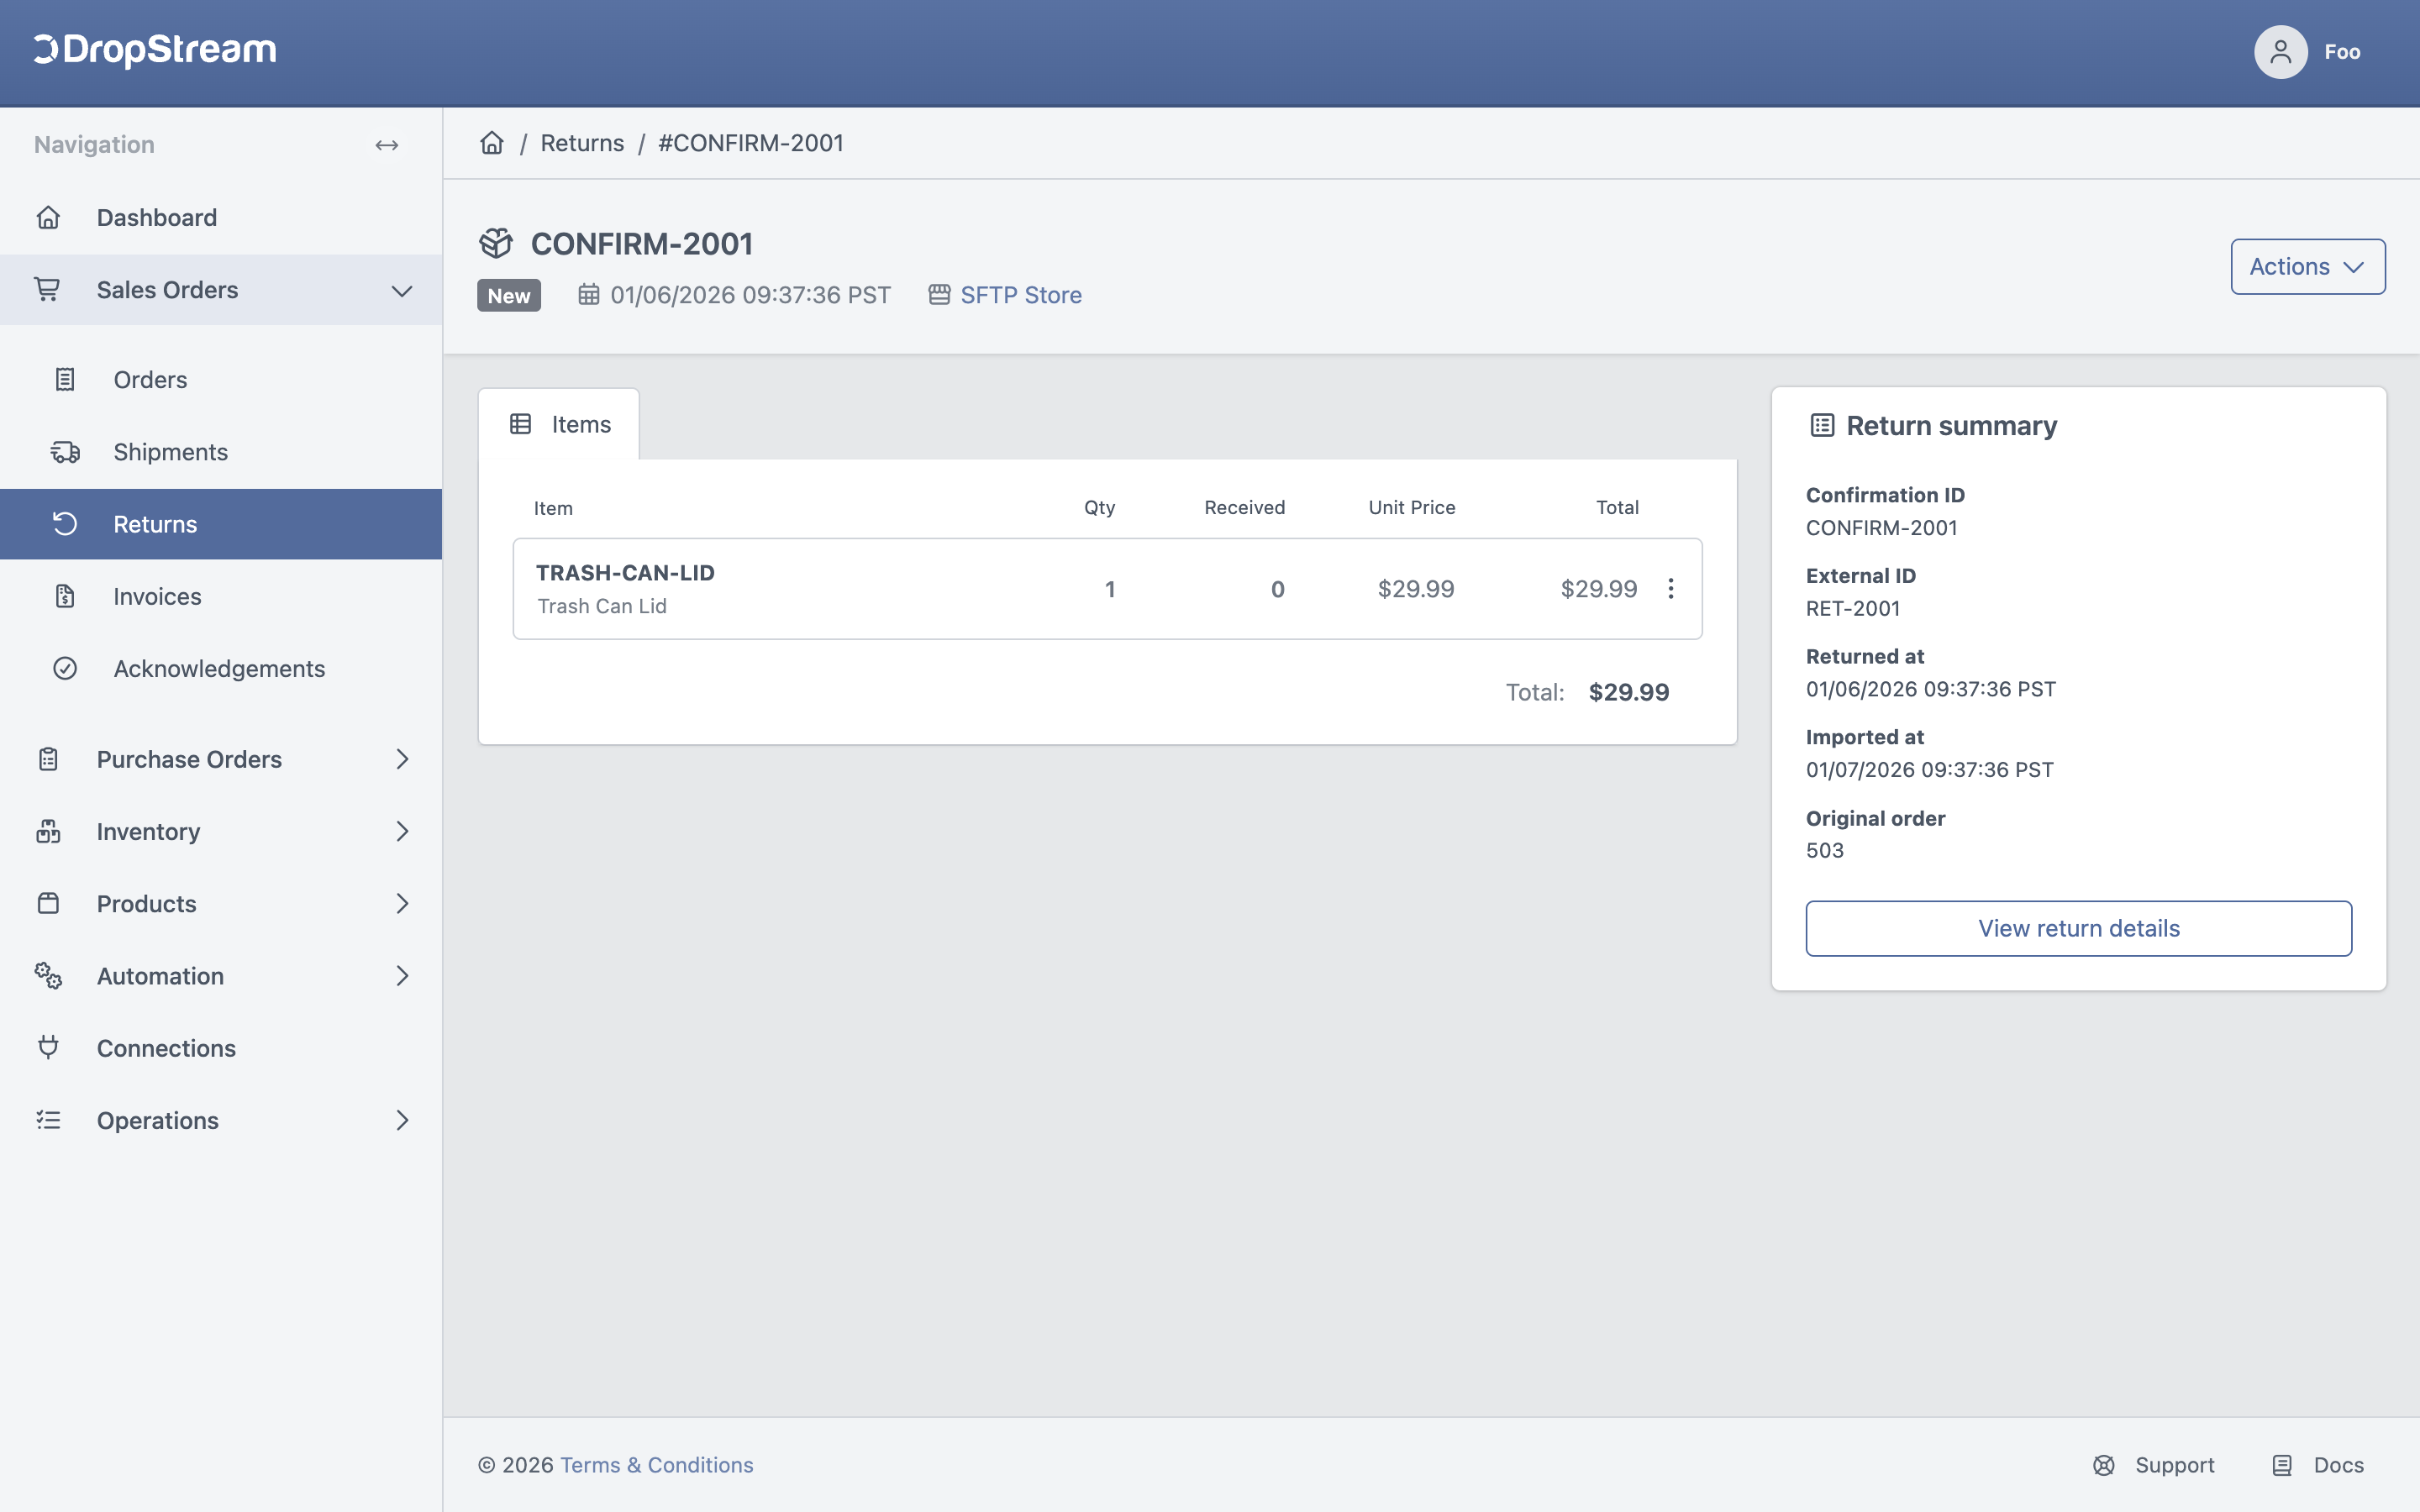Viewport: 2420px width, 1512px height.
Task: Expand the Purchase Orders chevron
Action: (402, 759)
